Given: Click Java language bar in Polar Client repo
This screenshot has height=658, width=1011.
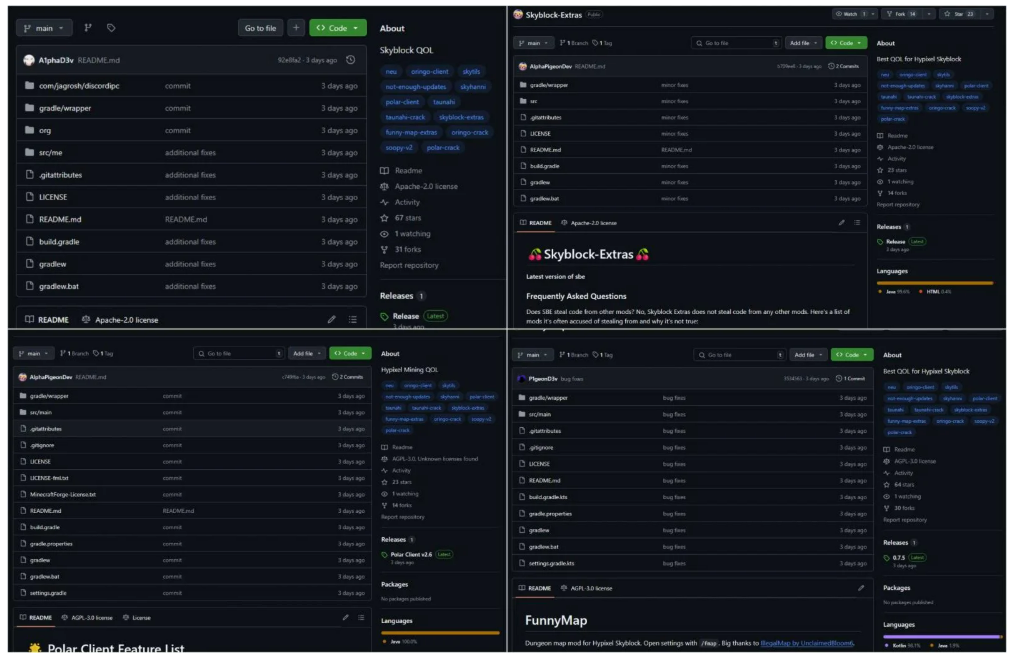Looking at the screenshot, I should (440, 633).
